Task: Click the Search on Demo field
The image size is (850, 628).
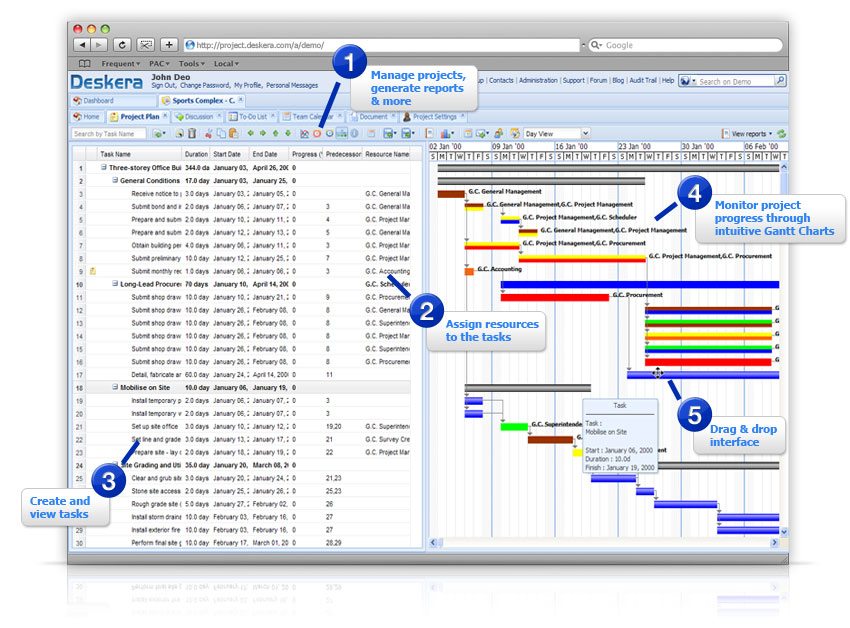Action: click(x=735, y=81)
